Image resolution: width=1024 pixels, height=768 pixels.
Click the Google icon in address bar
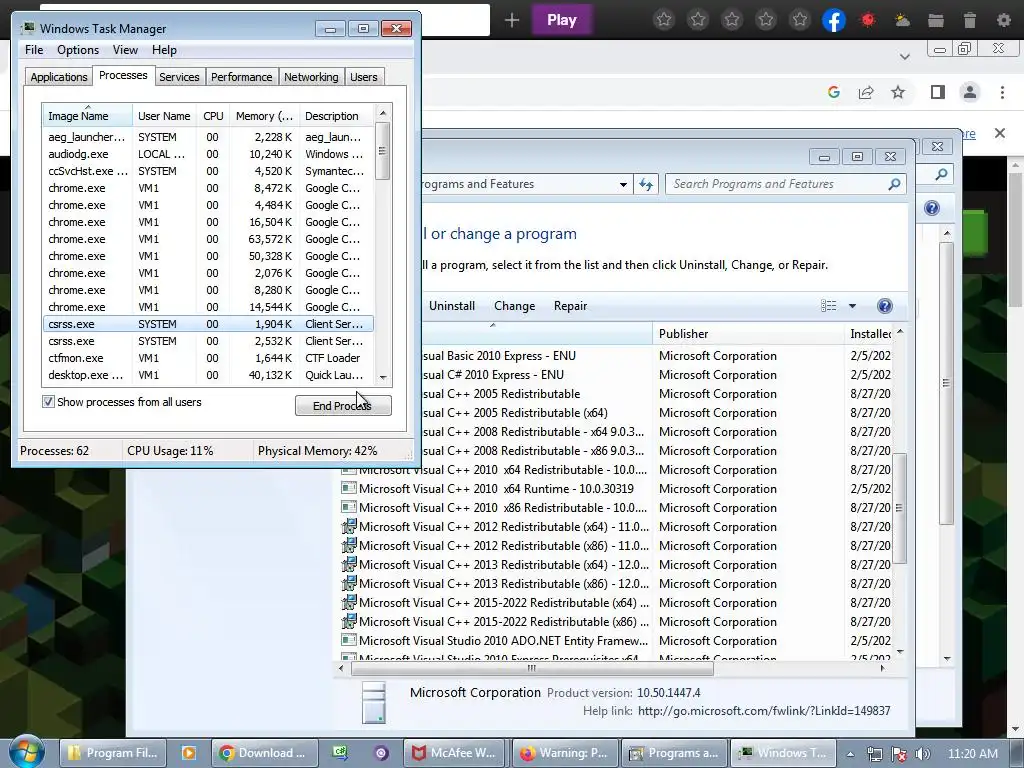833,92
